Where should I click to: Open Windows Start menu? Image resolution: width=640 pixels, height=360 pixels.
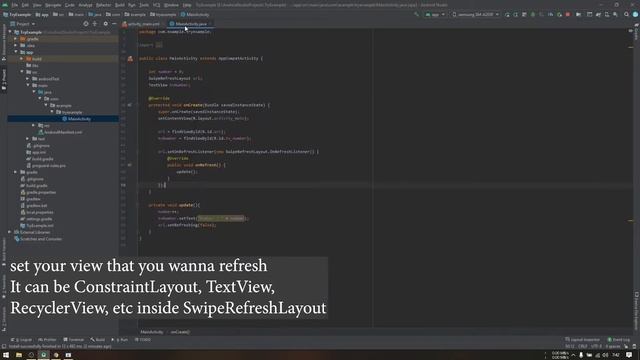click(6, 355)
